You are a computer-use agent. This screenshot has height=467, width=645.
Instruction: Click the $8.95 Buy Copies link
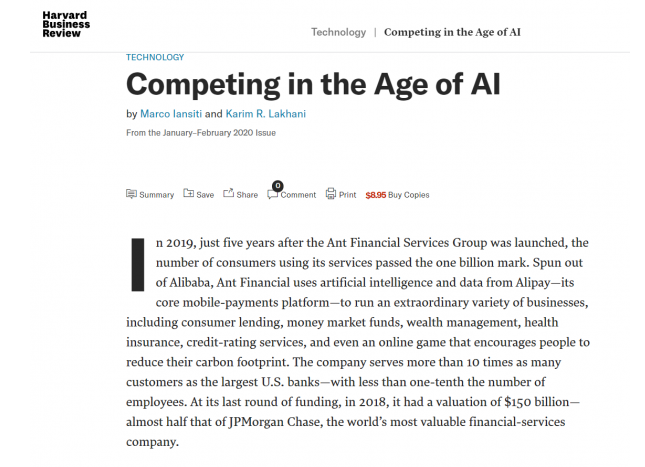click(397, 195)
